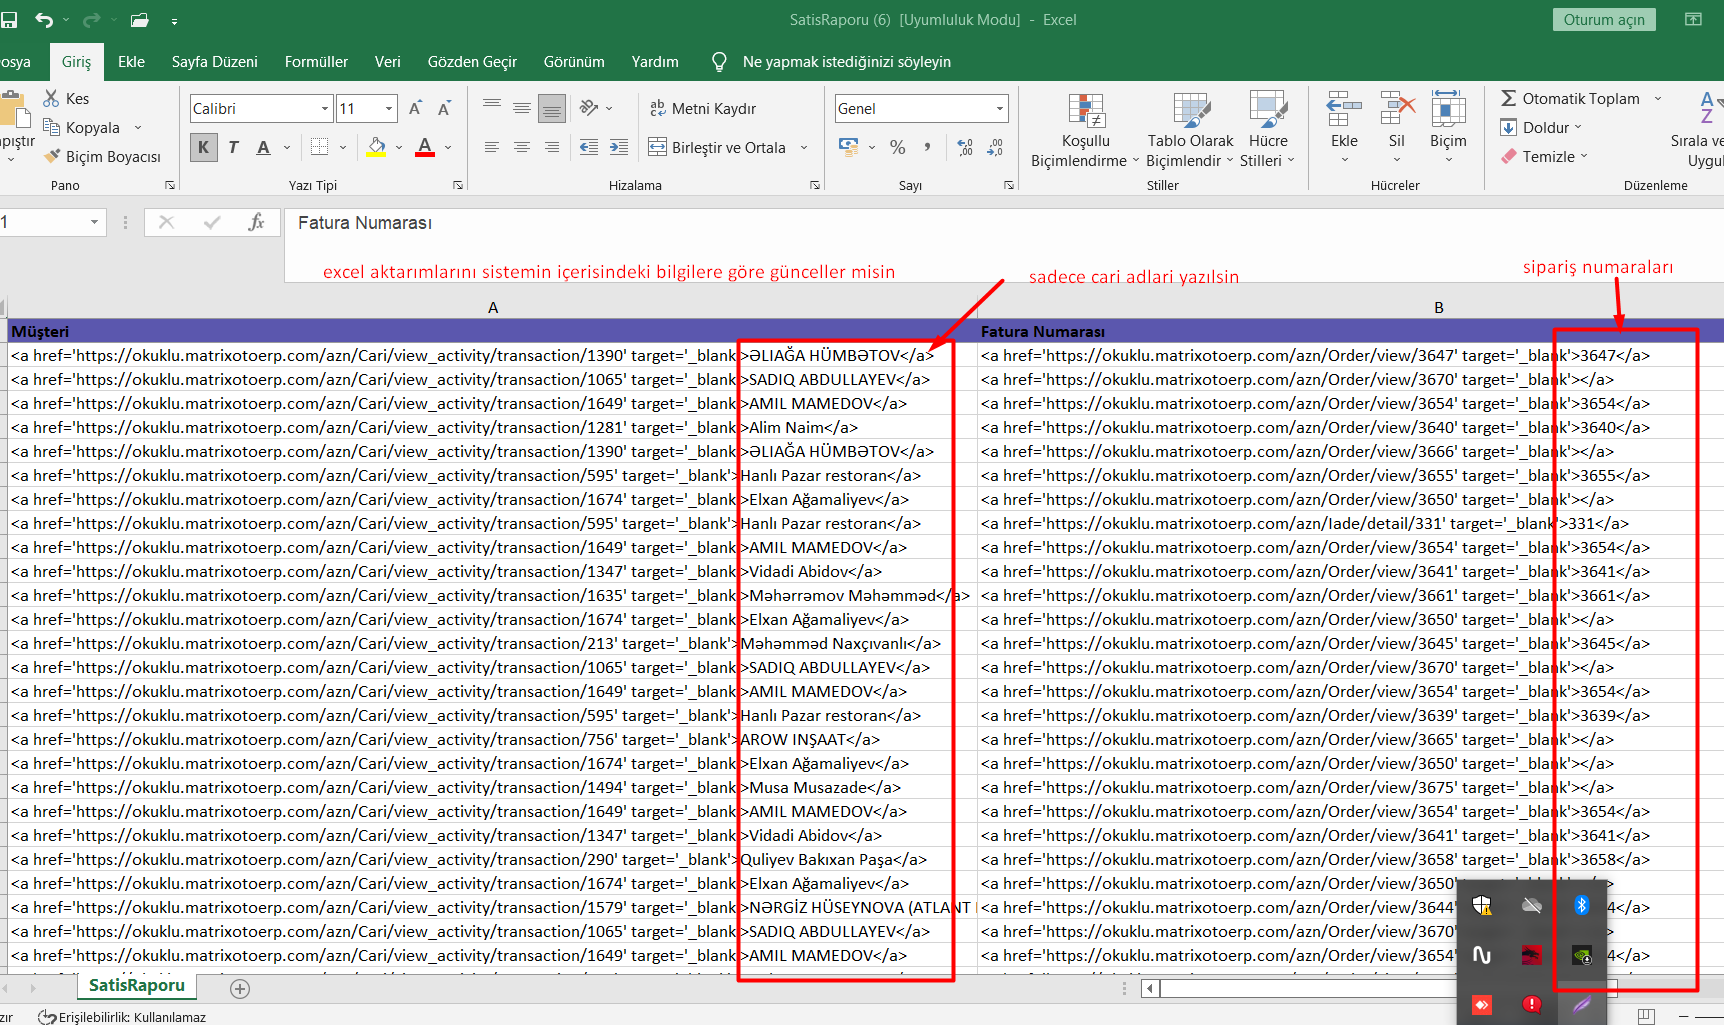Click the Bluetooth icon in system tray
The height and width of the screenshot is (1025, 1724).
[x=1581, y=905]
